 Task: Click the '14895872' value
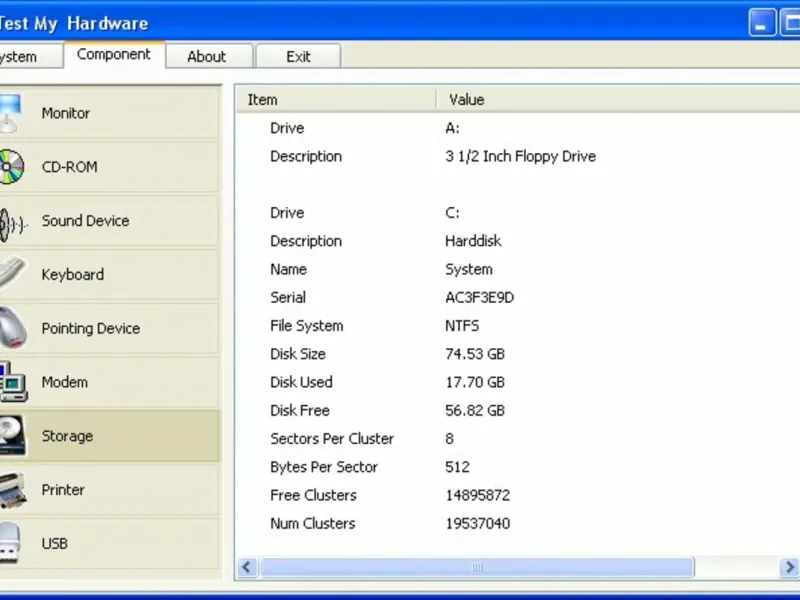(478, 495)
